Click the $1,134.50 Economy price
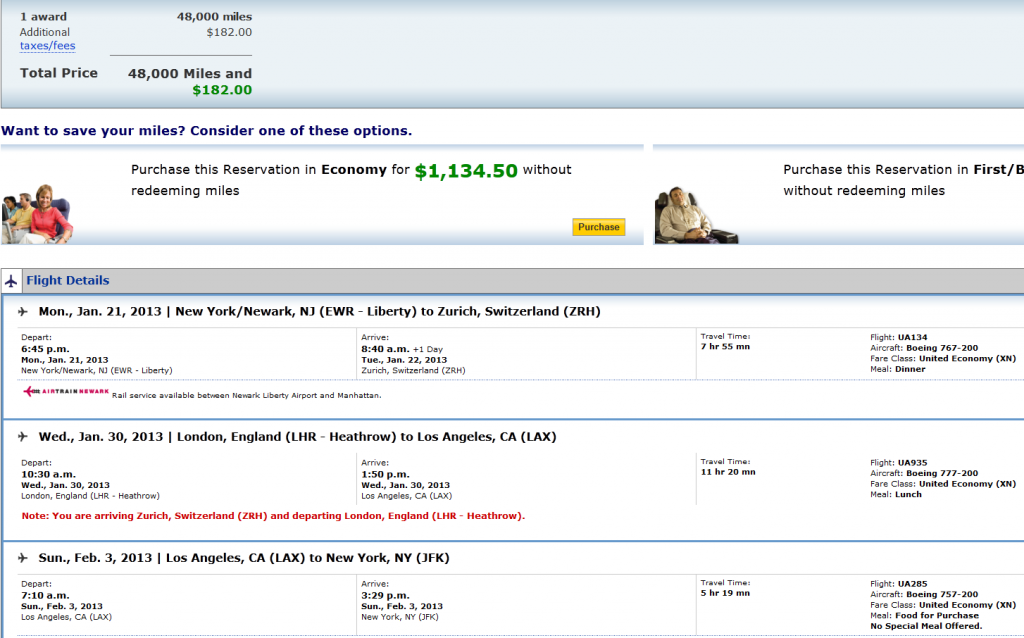Viewport: 1024px width, 638px height. pos(466,171)
